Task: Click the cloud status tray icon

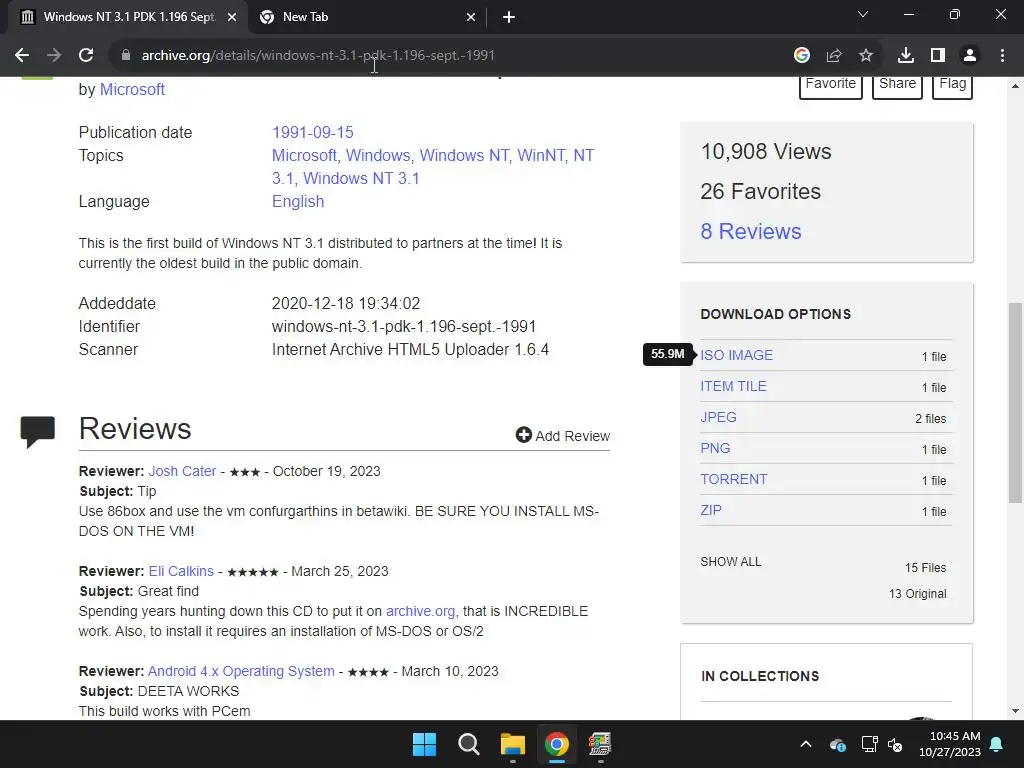Action: (838, 744)
